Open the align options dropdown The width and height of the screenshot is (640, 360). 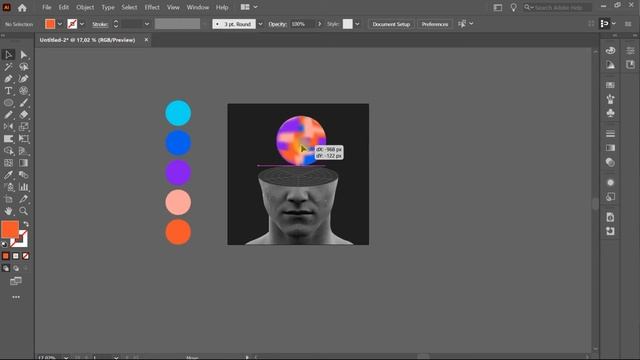471,24
